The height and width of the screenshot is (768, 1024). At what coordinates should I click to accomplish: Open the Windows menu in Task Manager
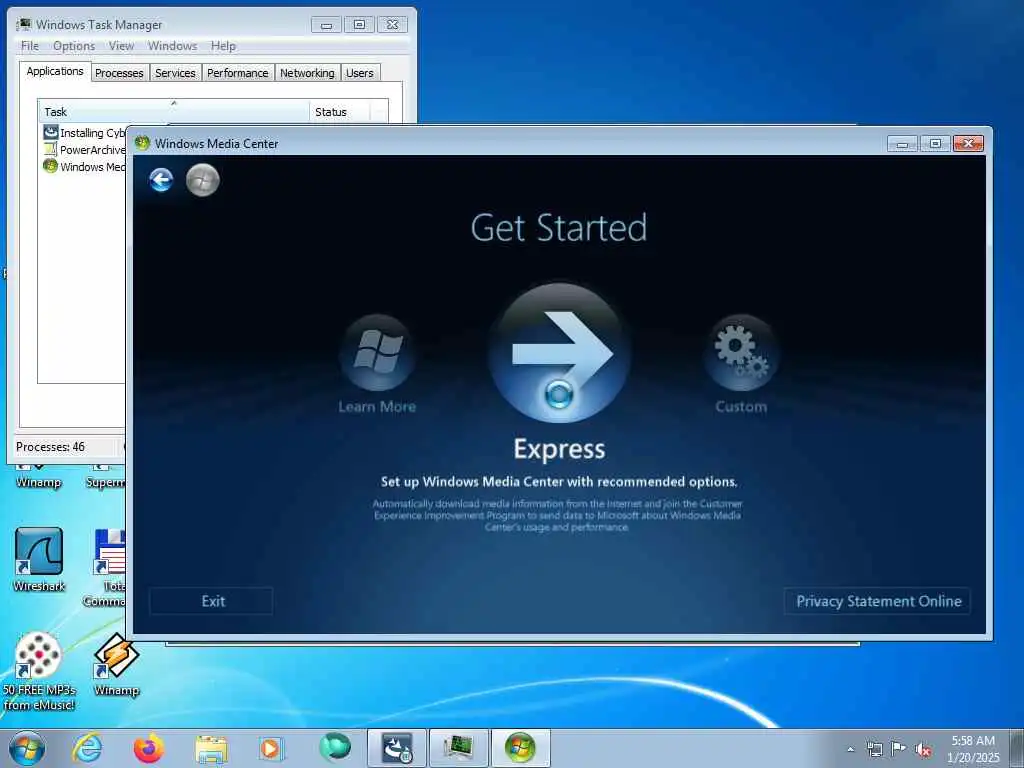(x=172, y=46)
